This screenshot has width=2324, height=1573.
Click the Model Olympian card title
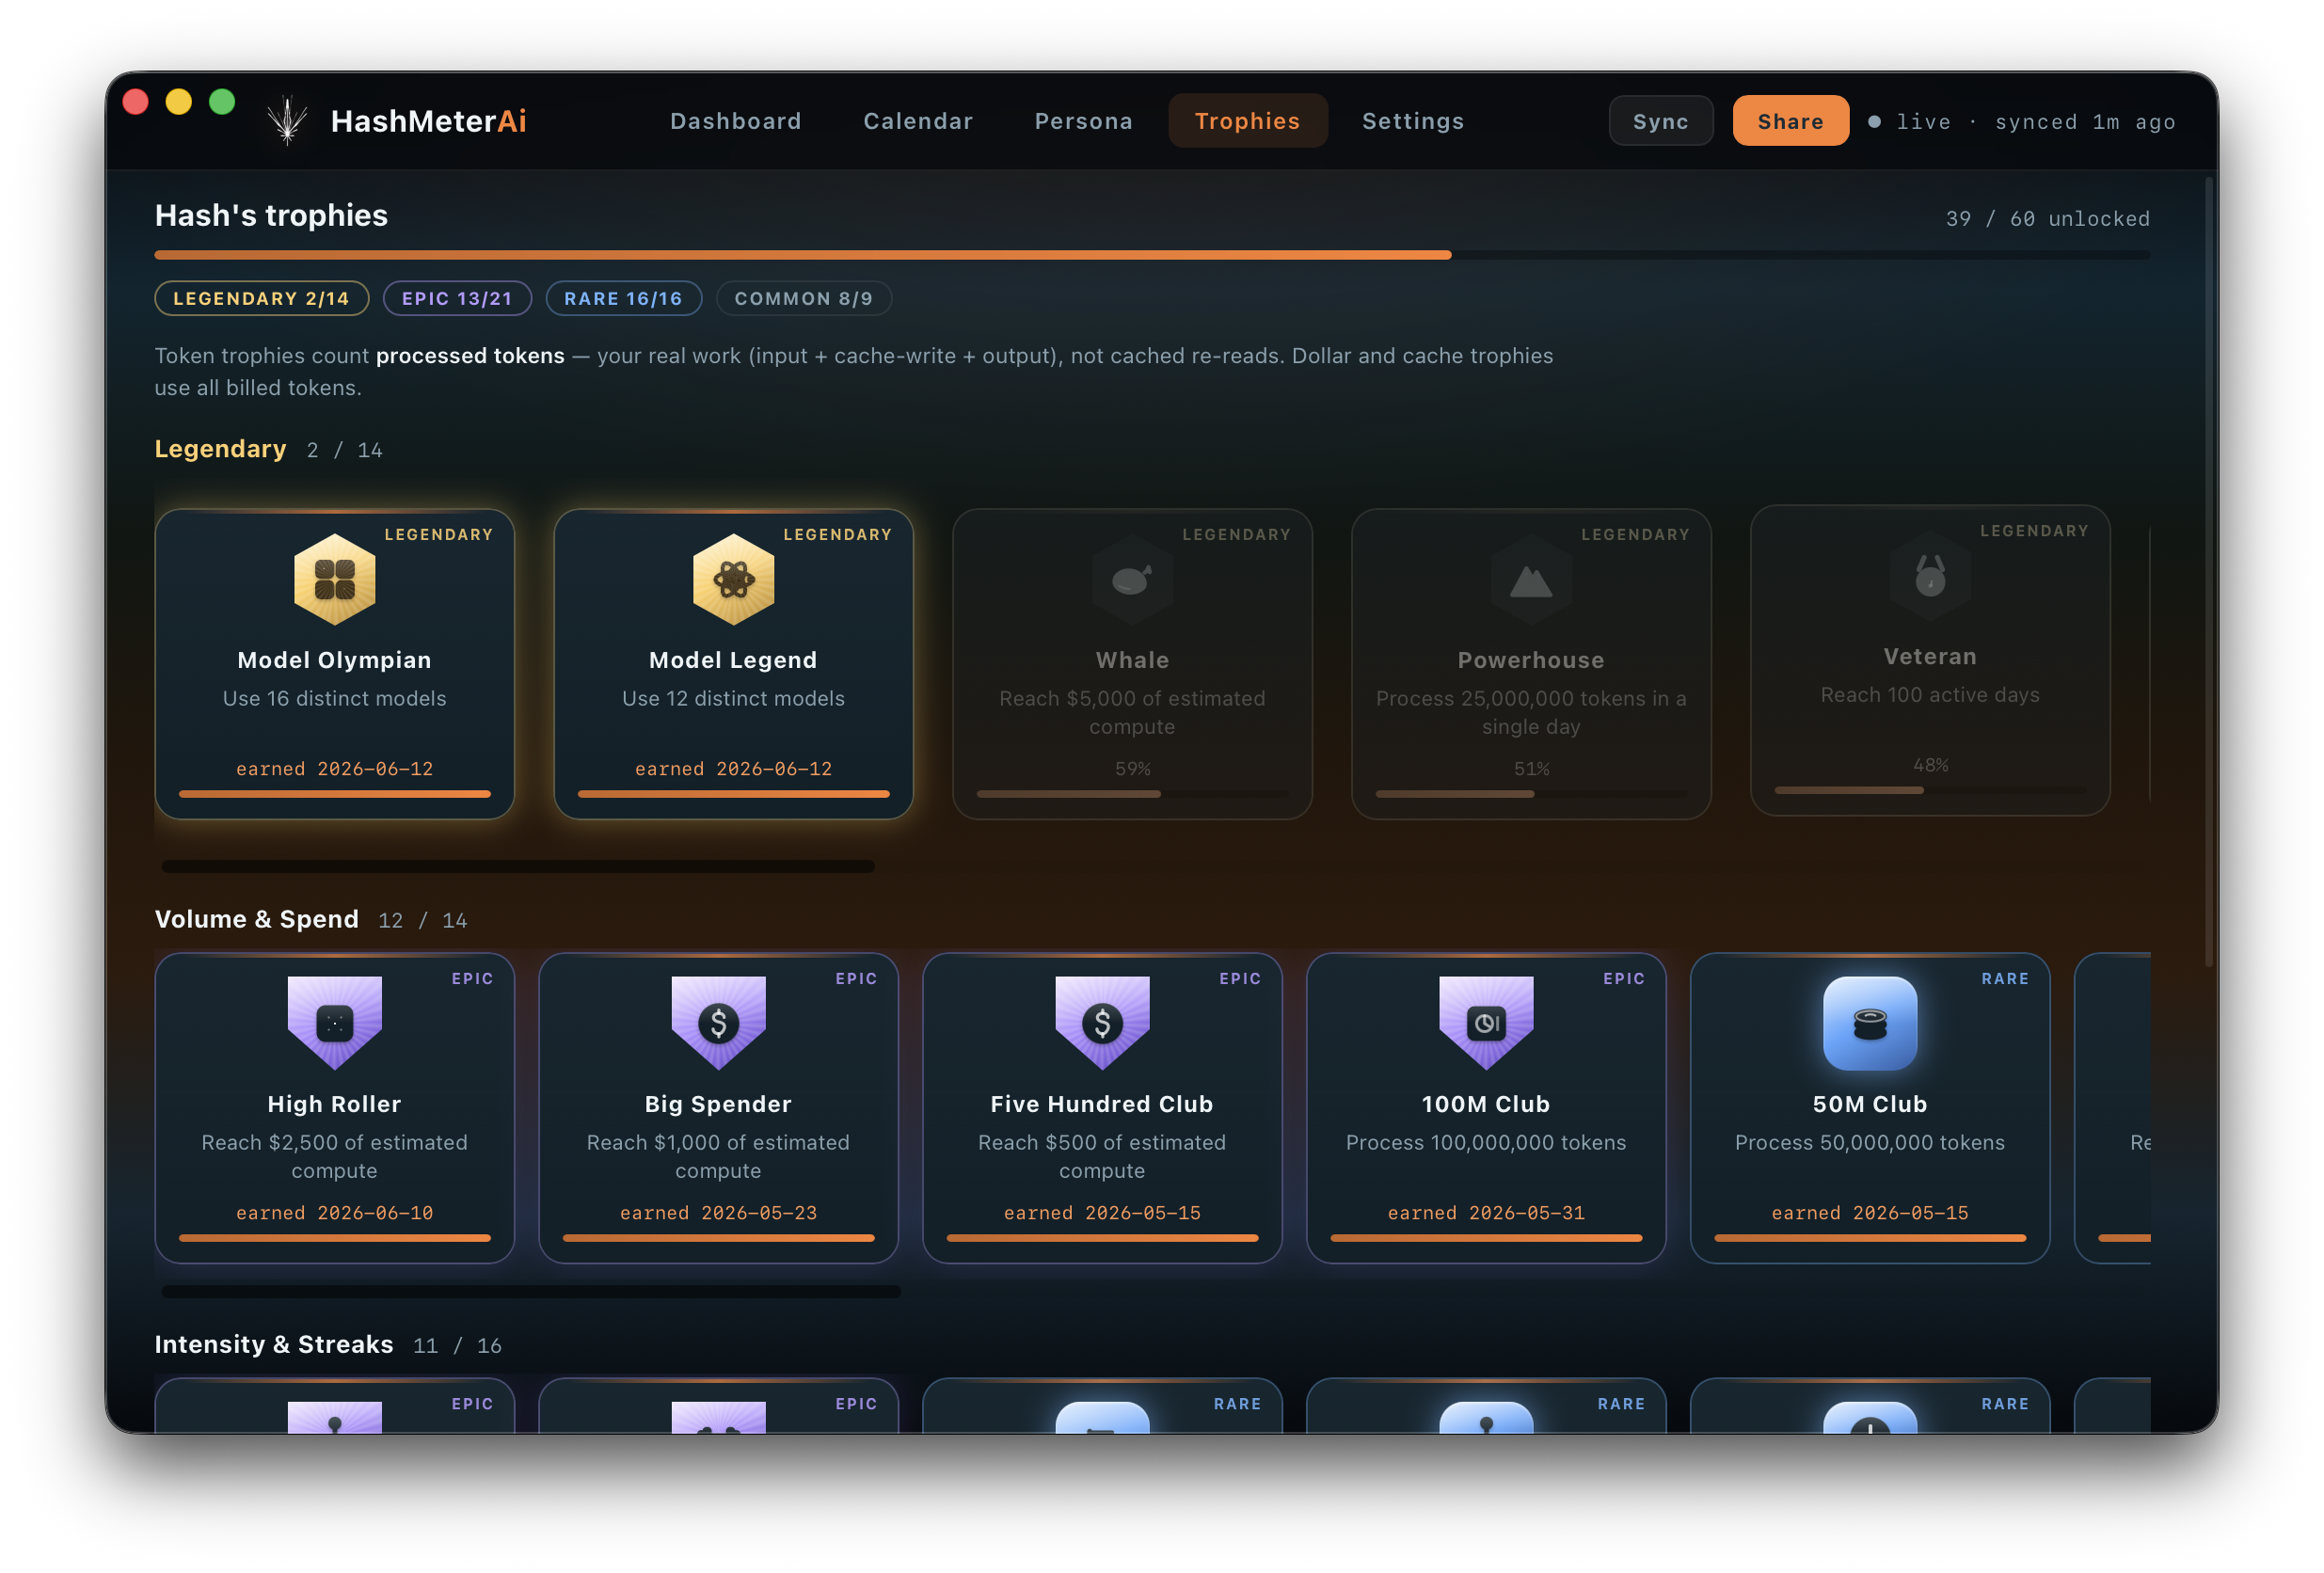pos(334,660)
